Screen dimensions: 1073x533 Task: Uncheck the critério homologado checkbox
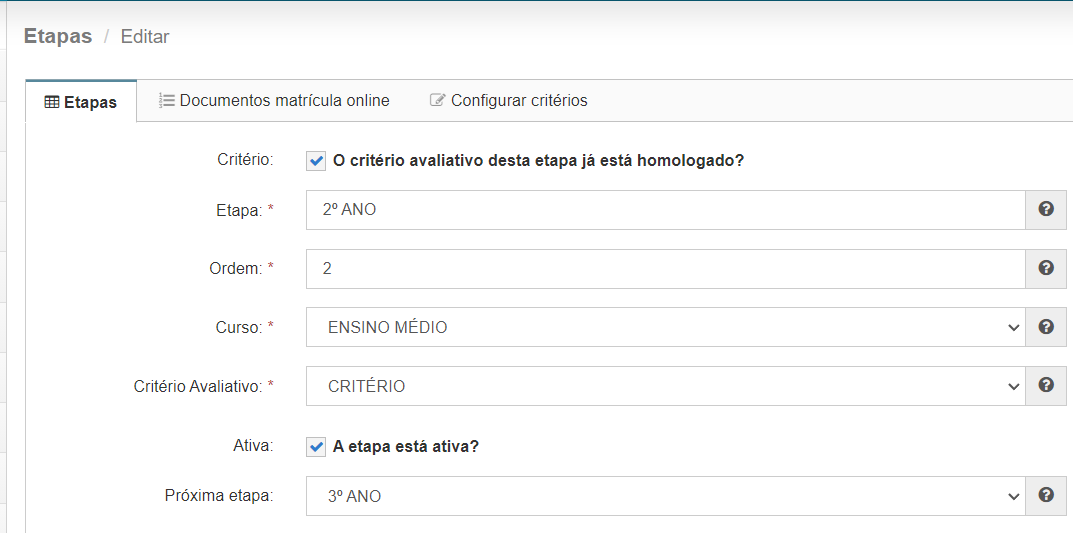pos(316,161)
